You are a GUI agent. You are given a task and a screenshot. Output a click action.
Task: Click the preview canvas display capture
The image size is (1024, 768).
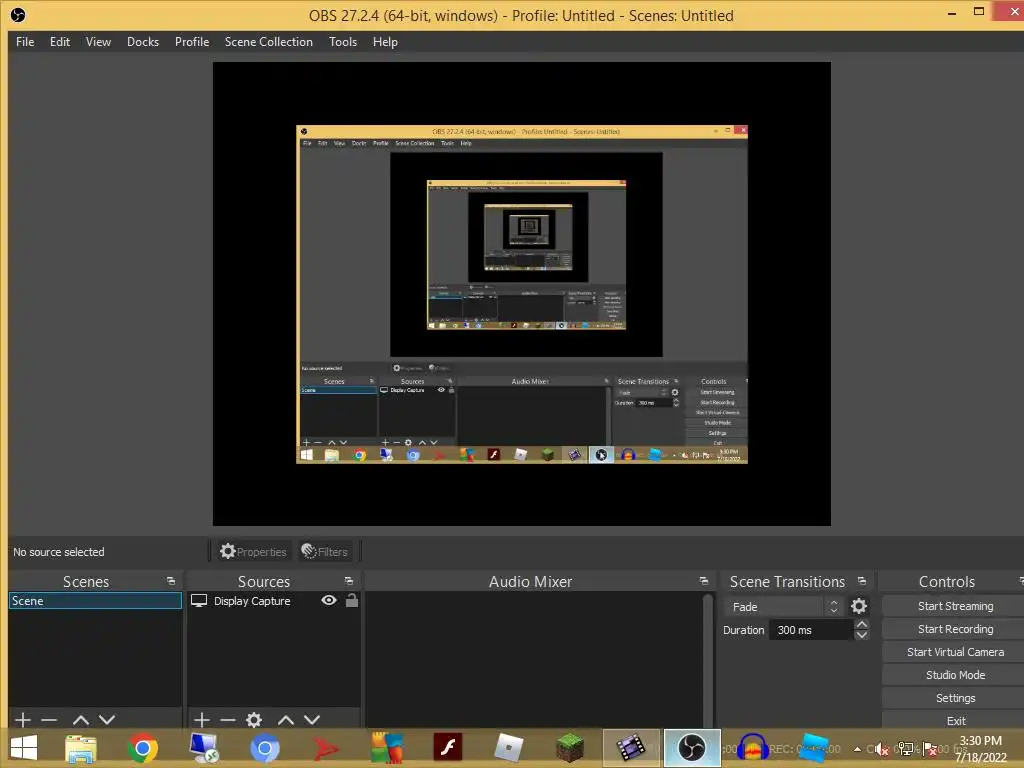click(x=521, y=294)
